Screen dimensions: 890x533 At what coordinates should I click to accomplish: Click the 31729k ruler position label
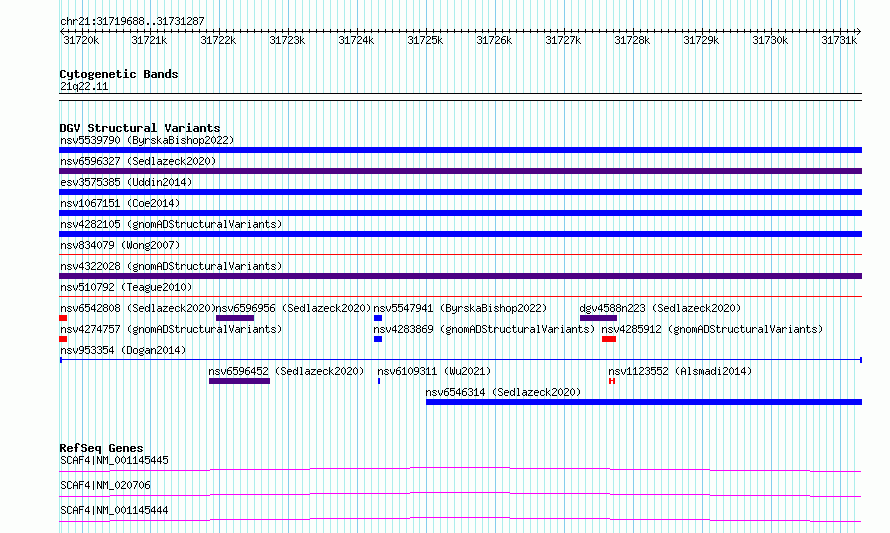701,40
